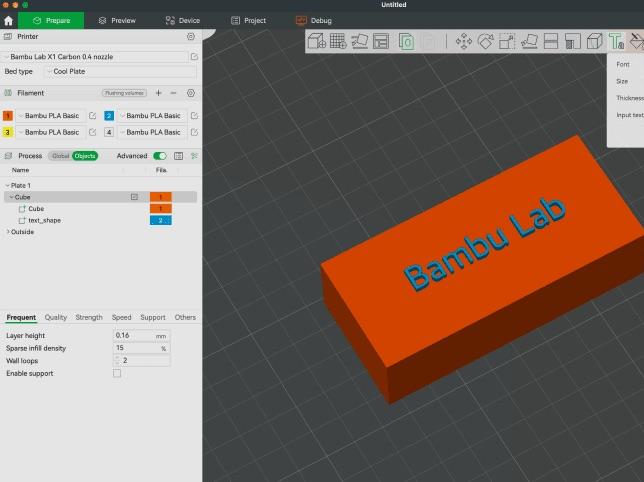Click the green Split to objects icon
The image size is (644, 482).
406,41
